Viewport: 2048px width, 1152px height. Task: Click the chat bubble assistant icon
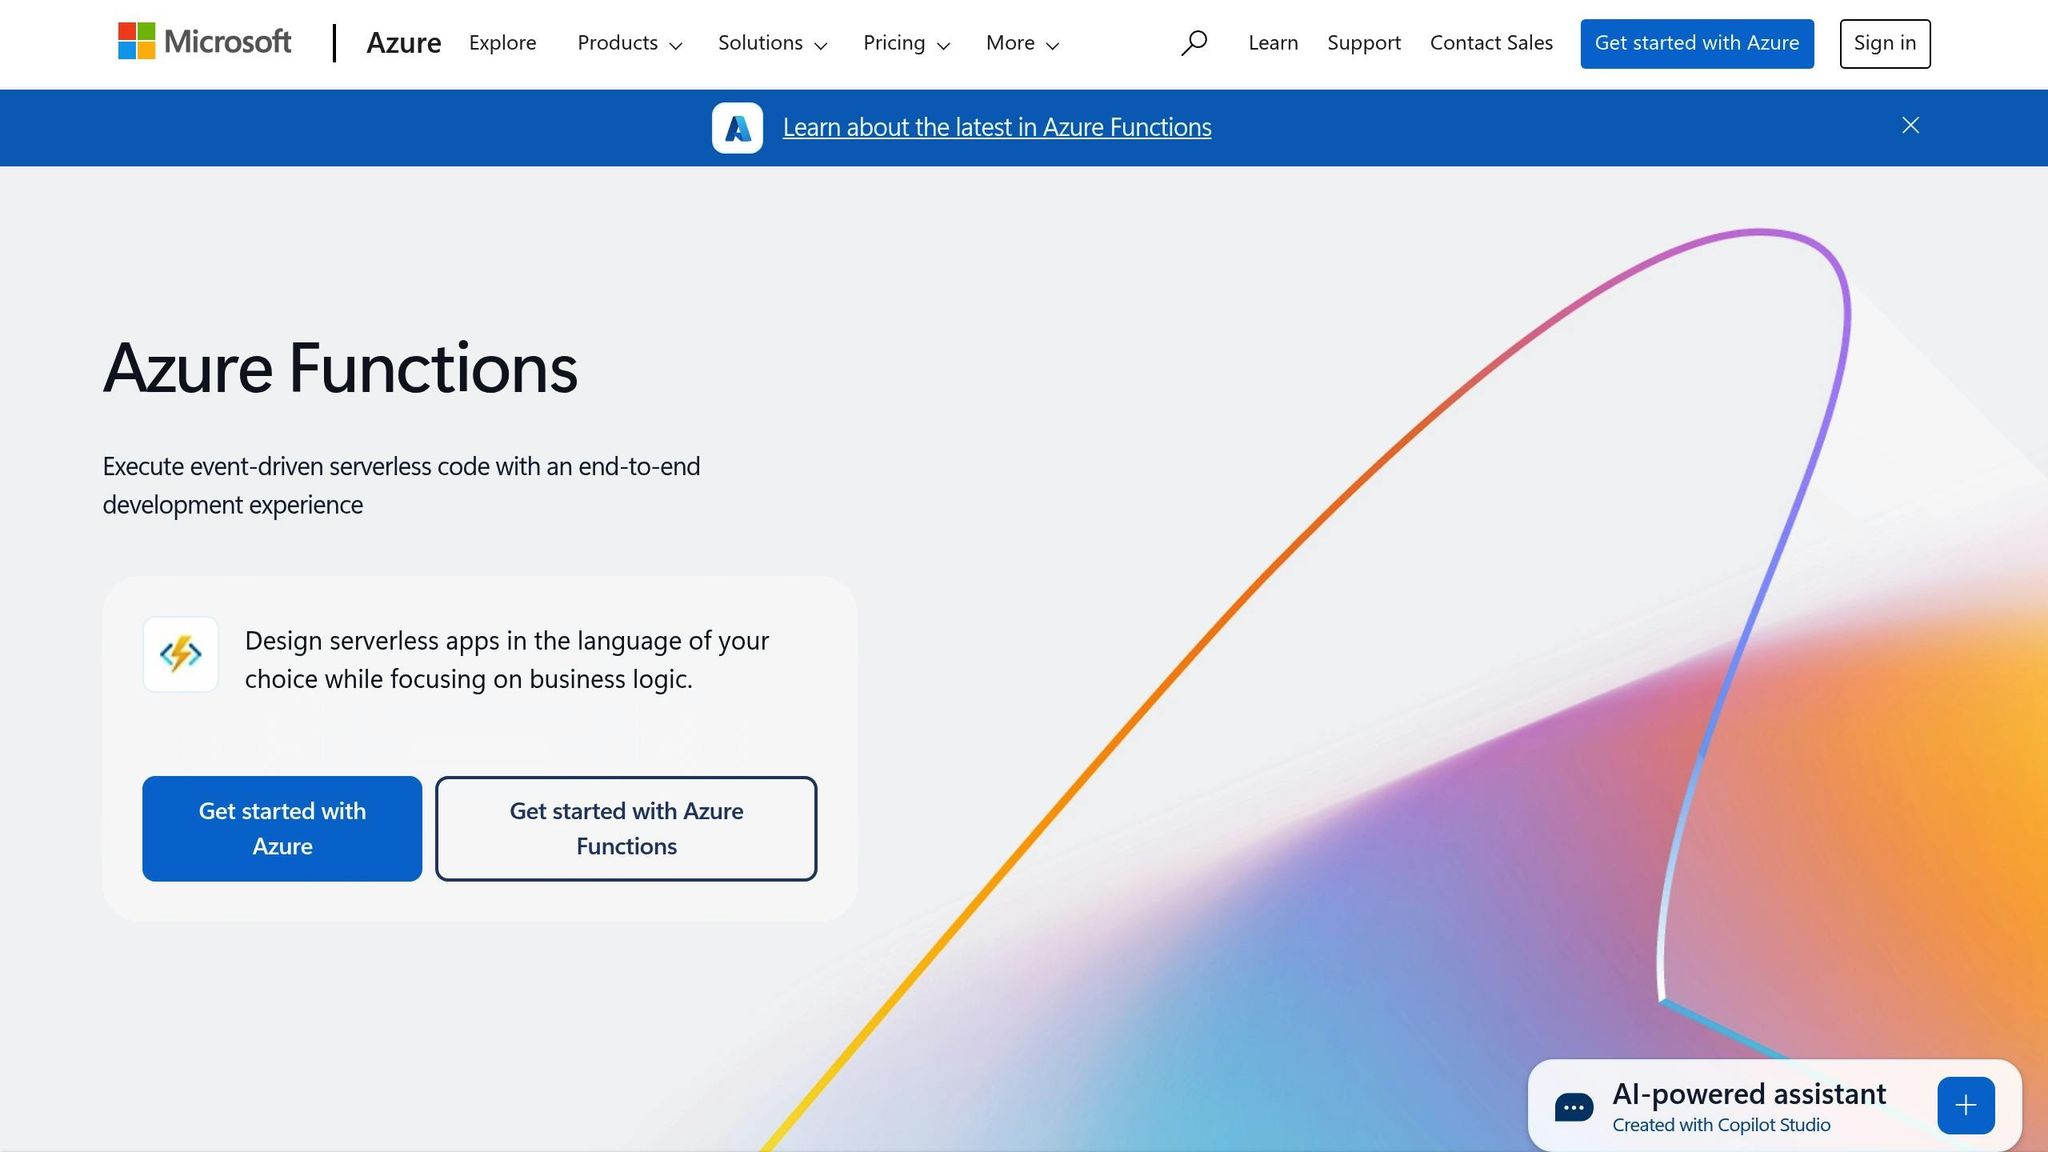[1573, 1107]
